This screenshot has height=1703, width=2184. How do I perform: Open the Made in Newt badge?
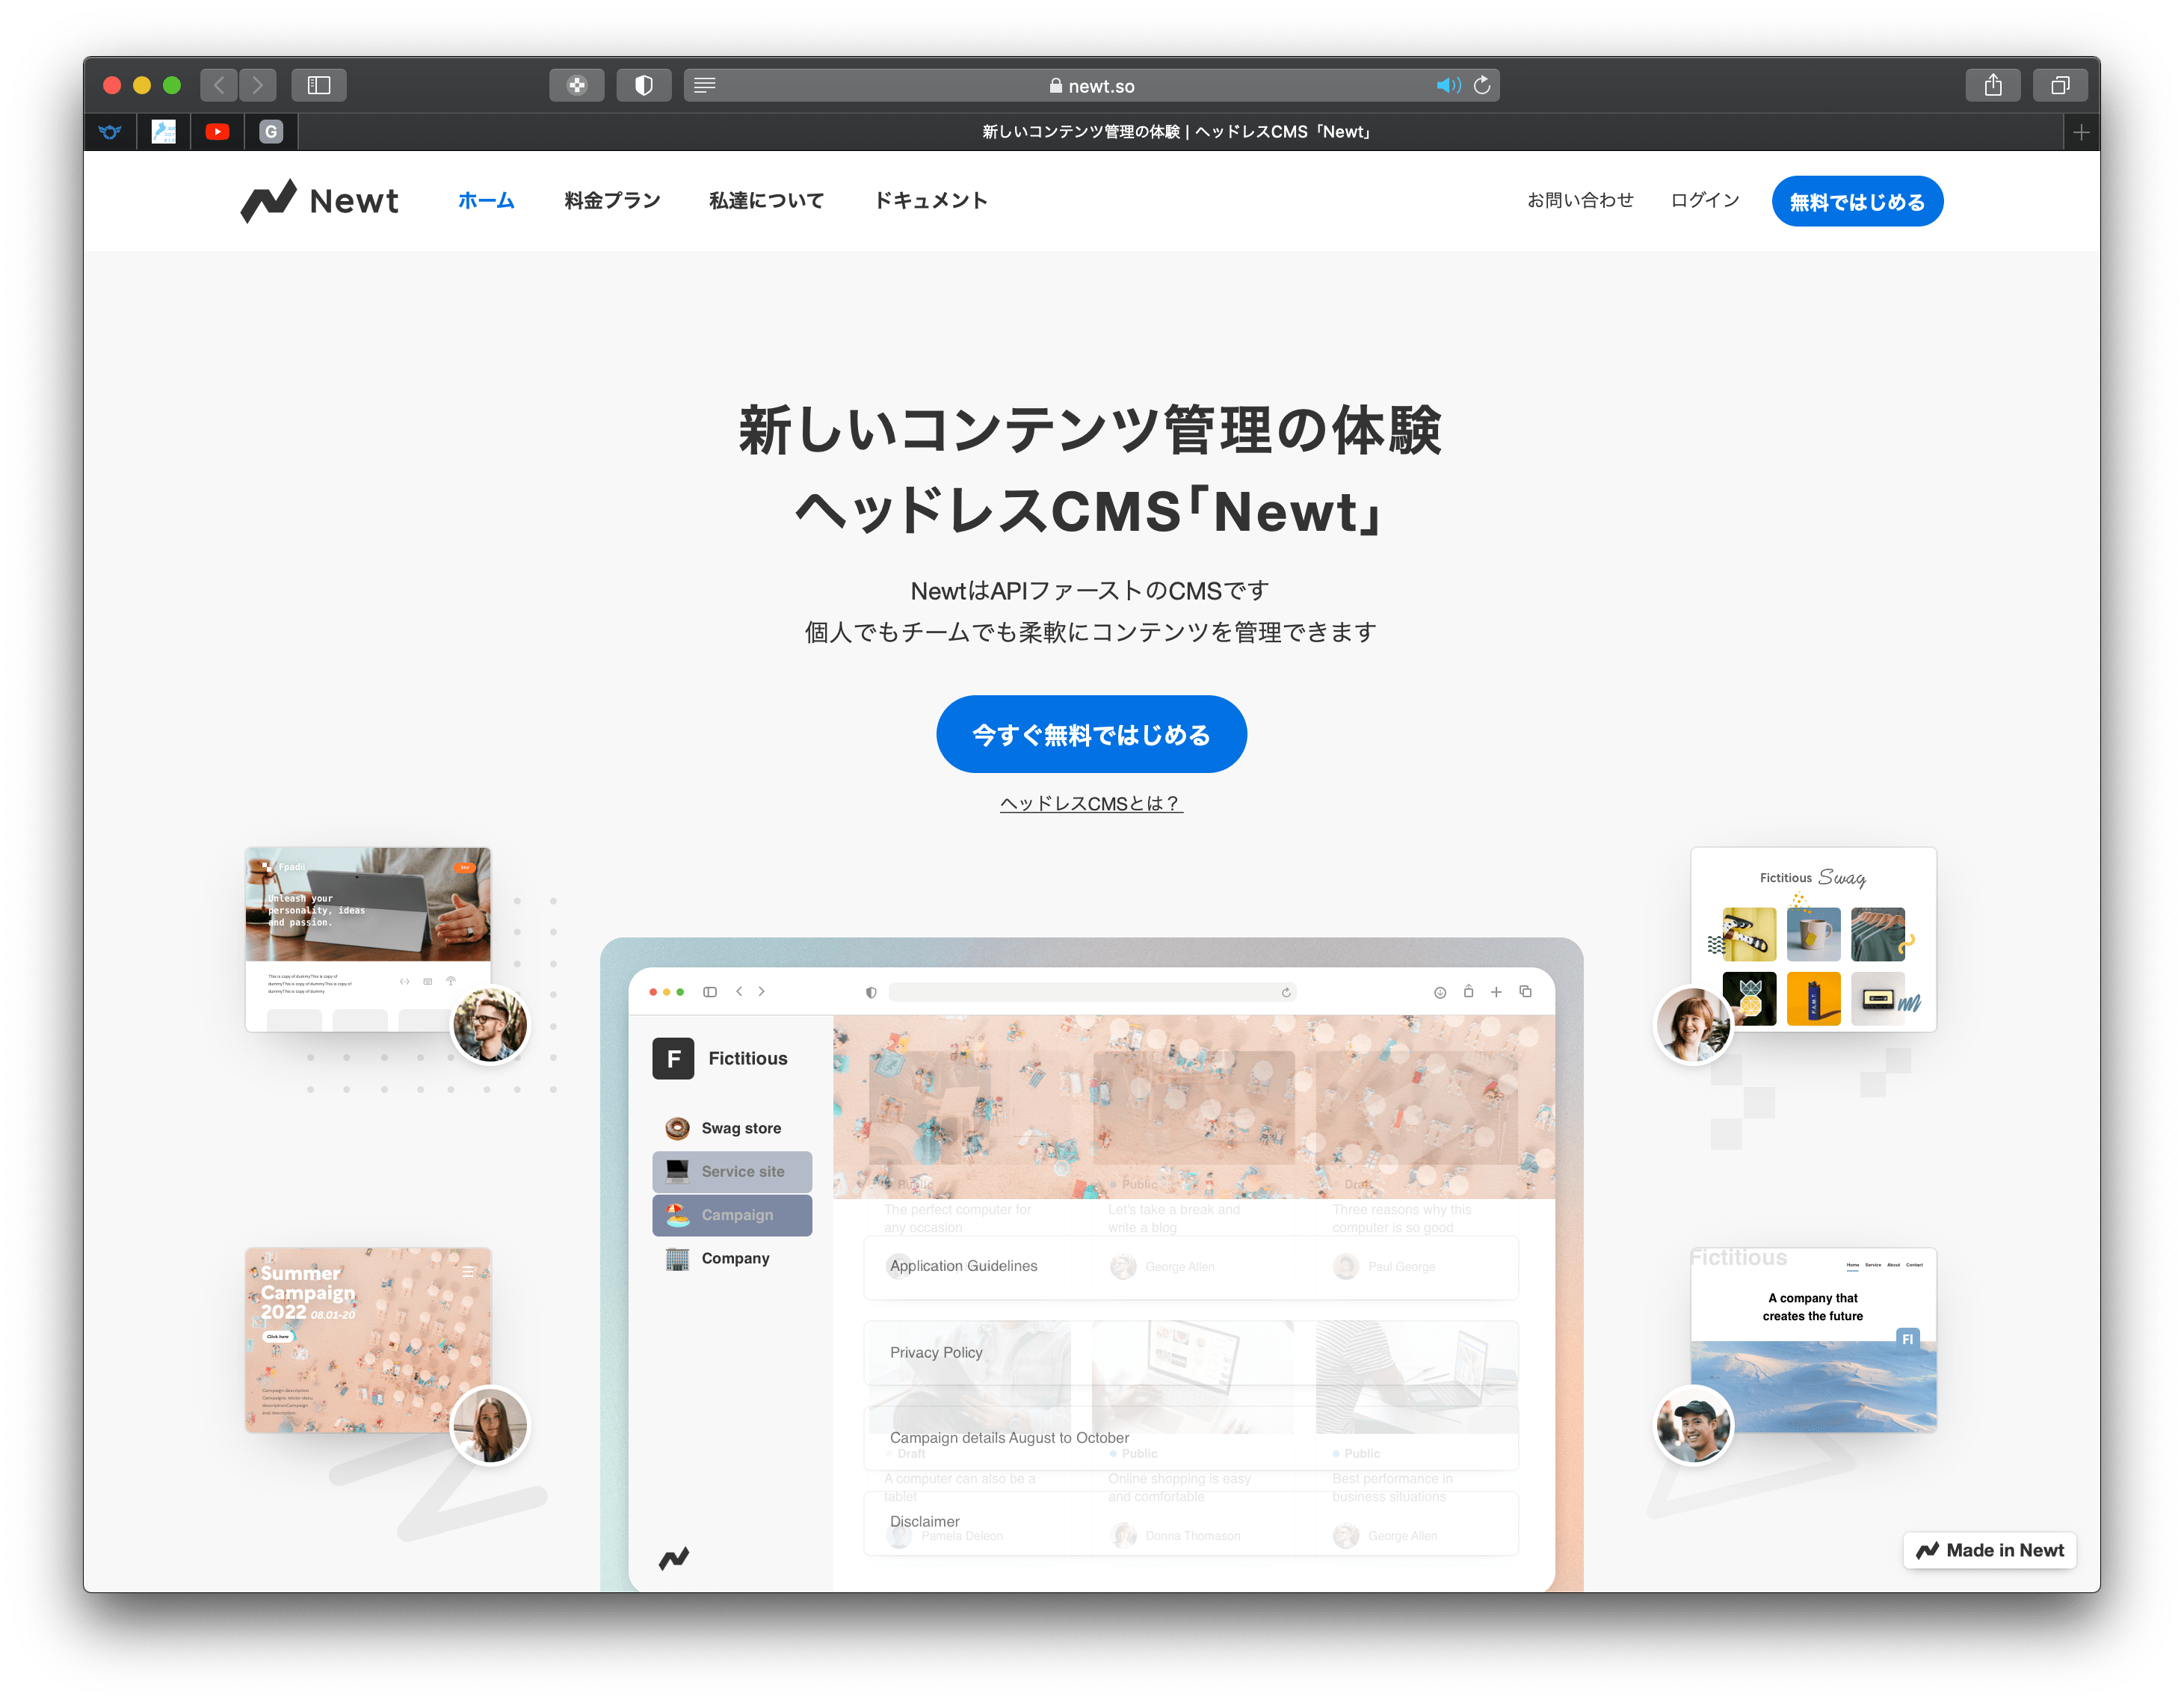(x=1989, y=1551)
